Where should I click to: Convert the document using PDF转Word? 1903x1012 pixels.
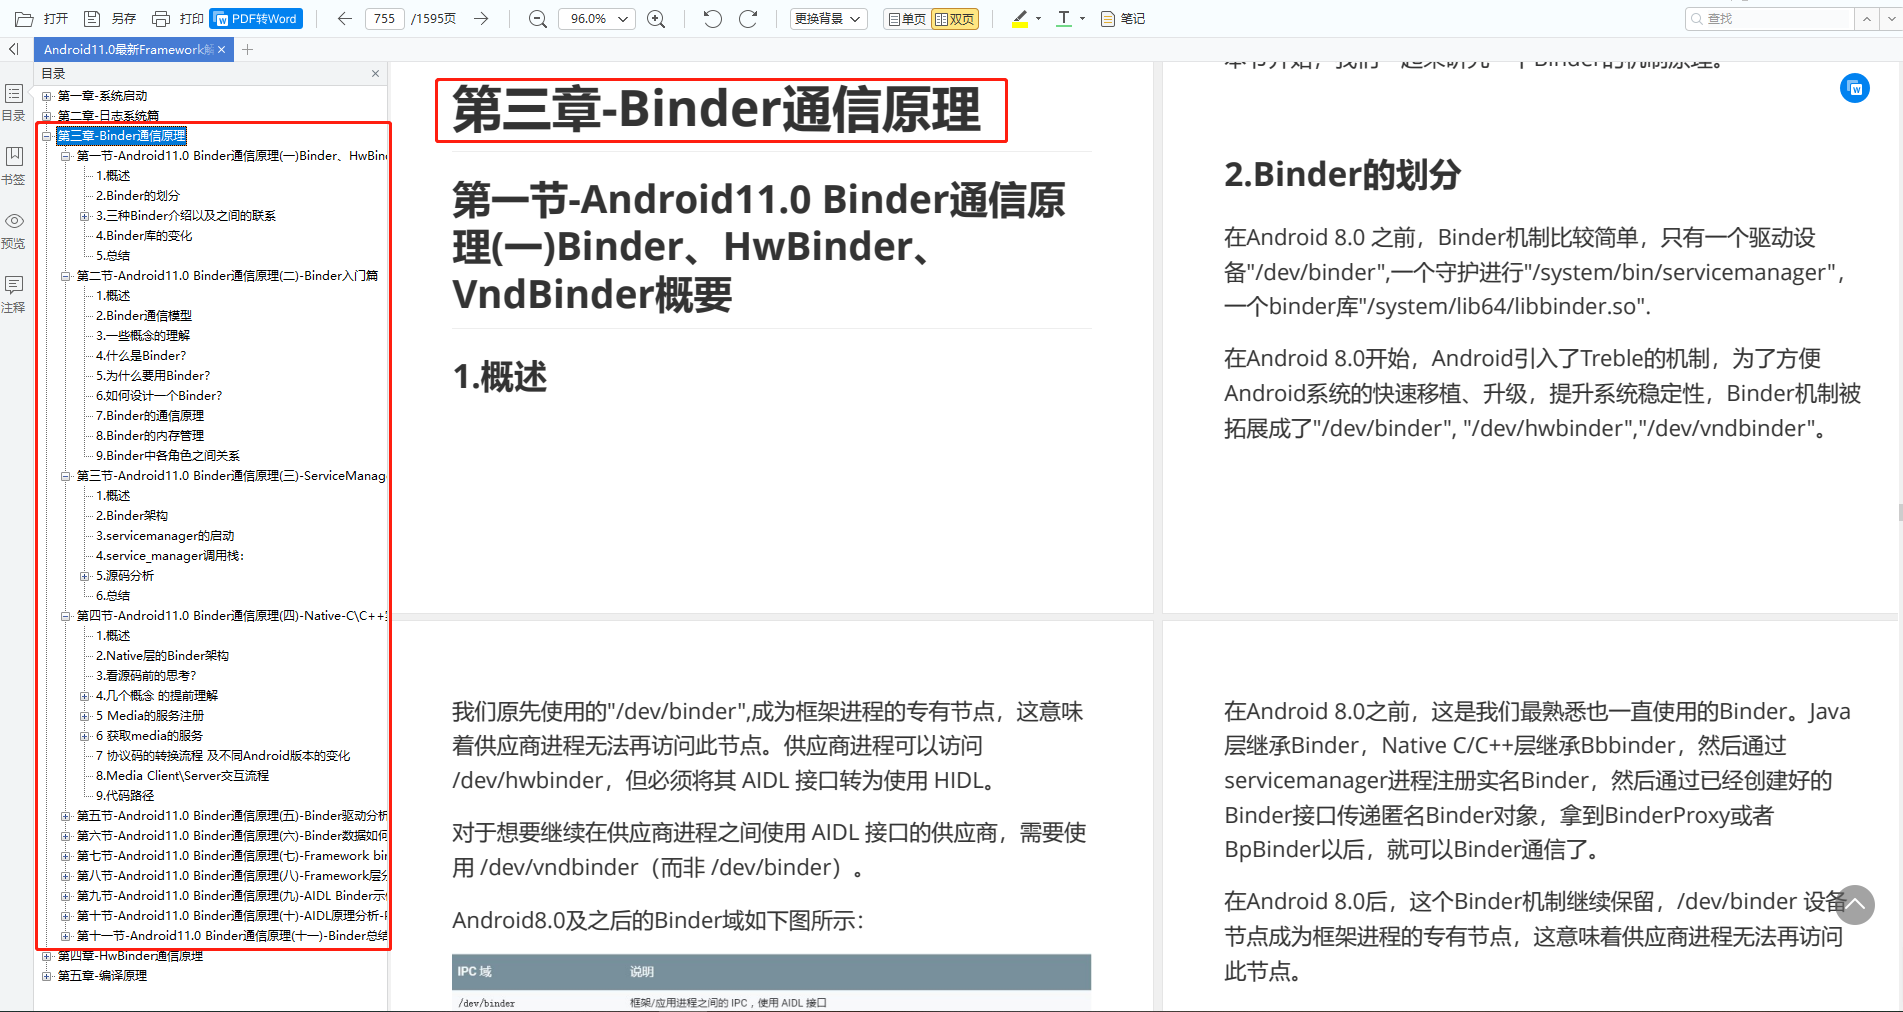256,18
